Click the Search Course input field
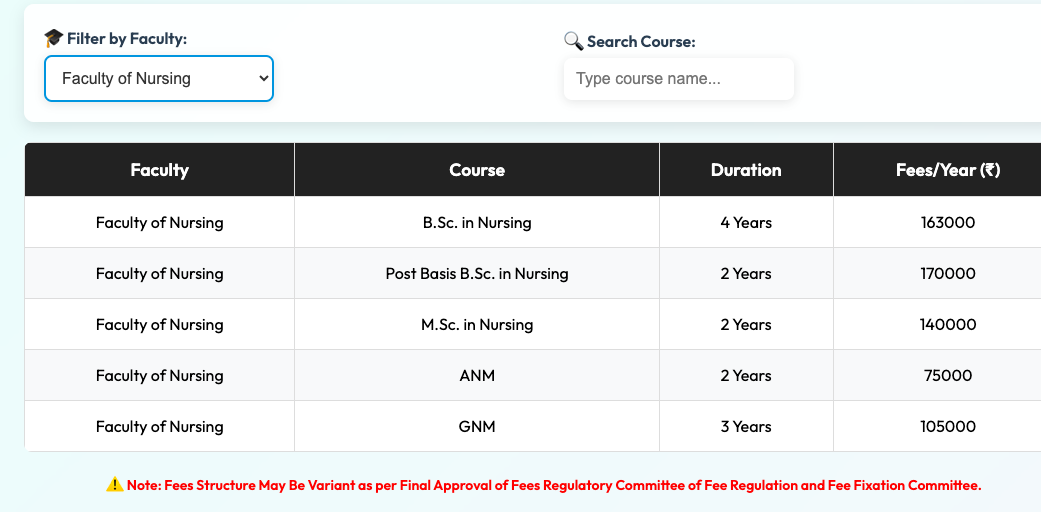 [678, 79]
